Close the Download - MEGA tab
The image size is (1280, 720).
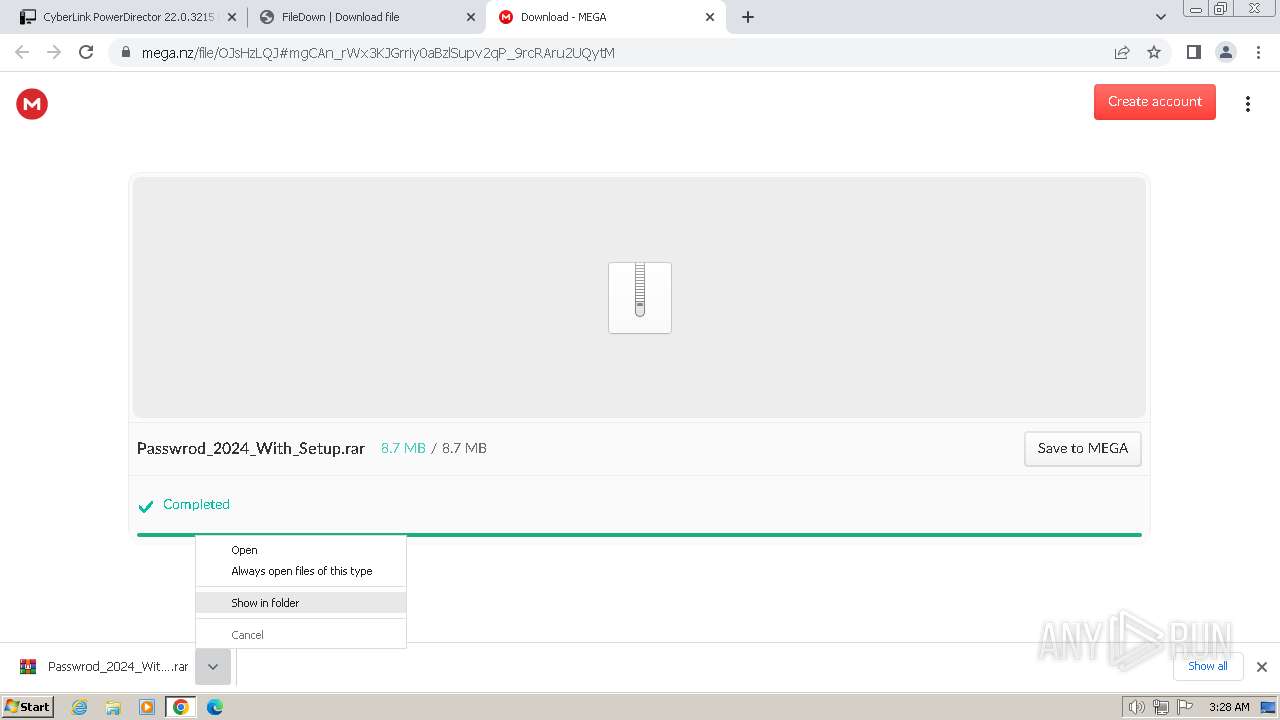point(710,17)
